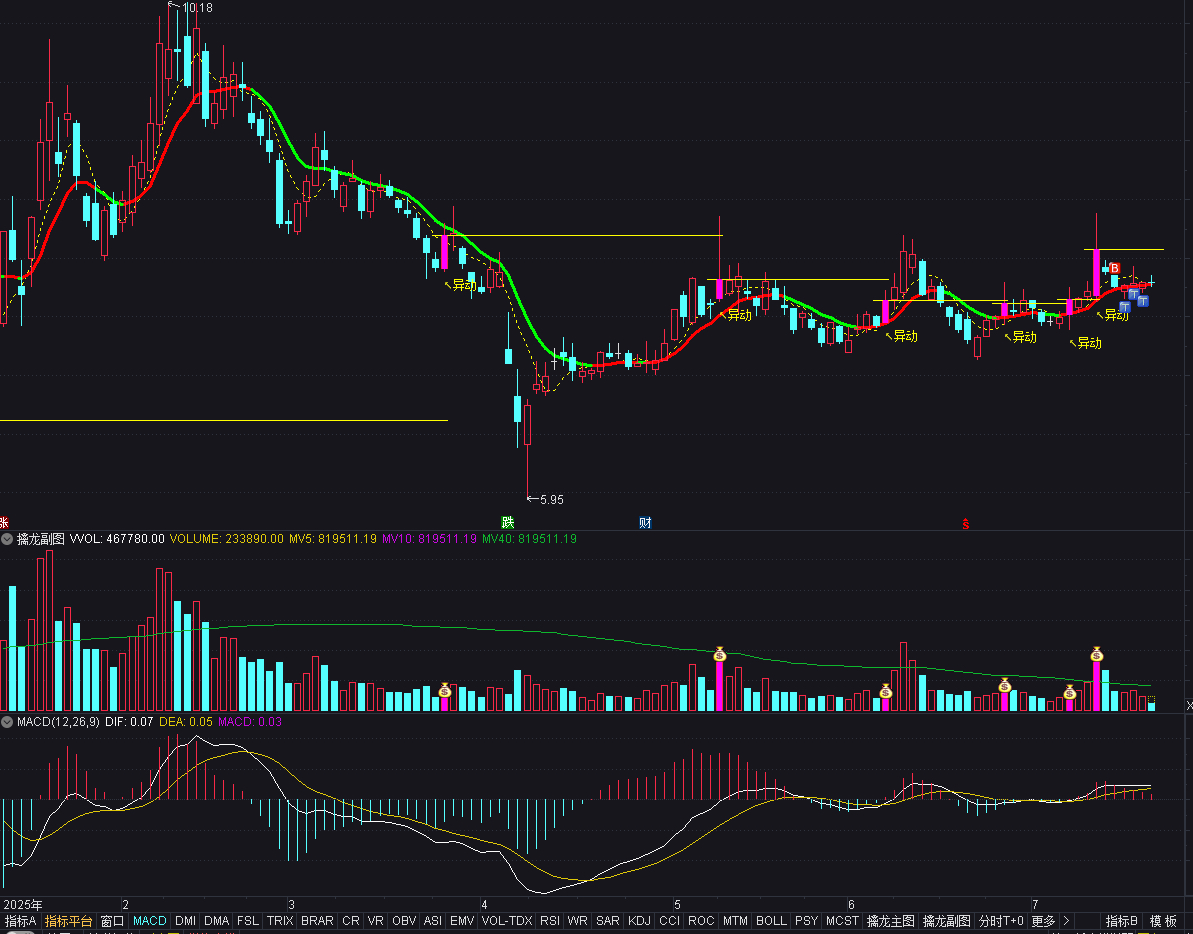Click the VOLUME: 233890.00 value

227,539
